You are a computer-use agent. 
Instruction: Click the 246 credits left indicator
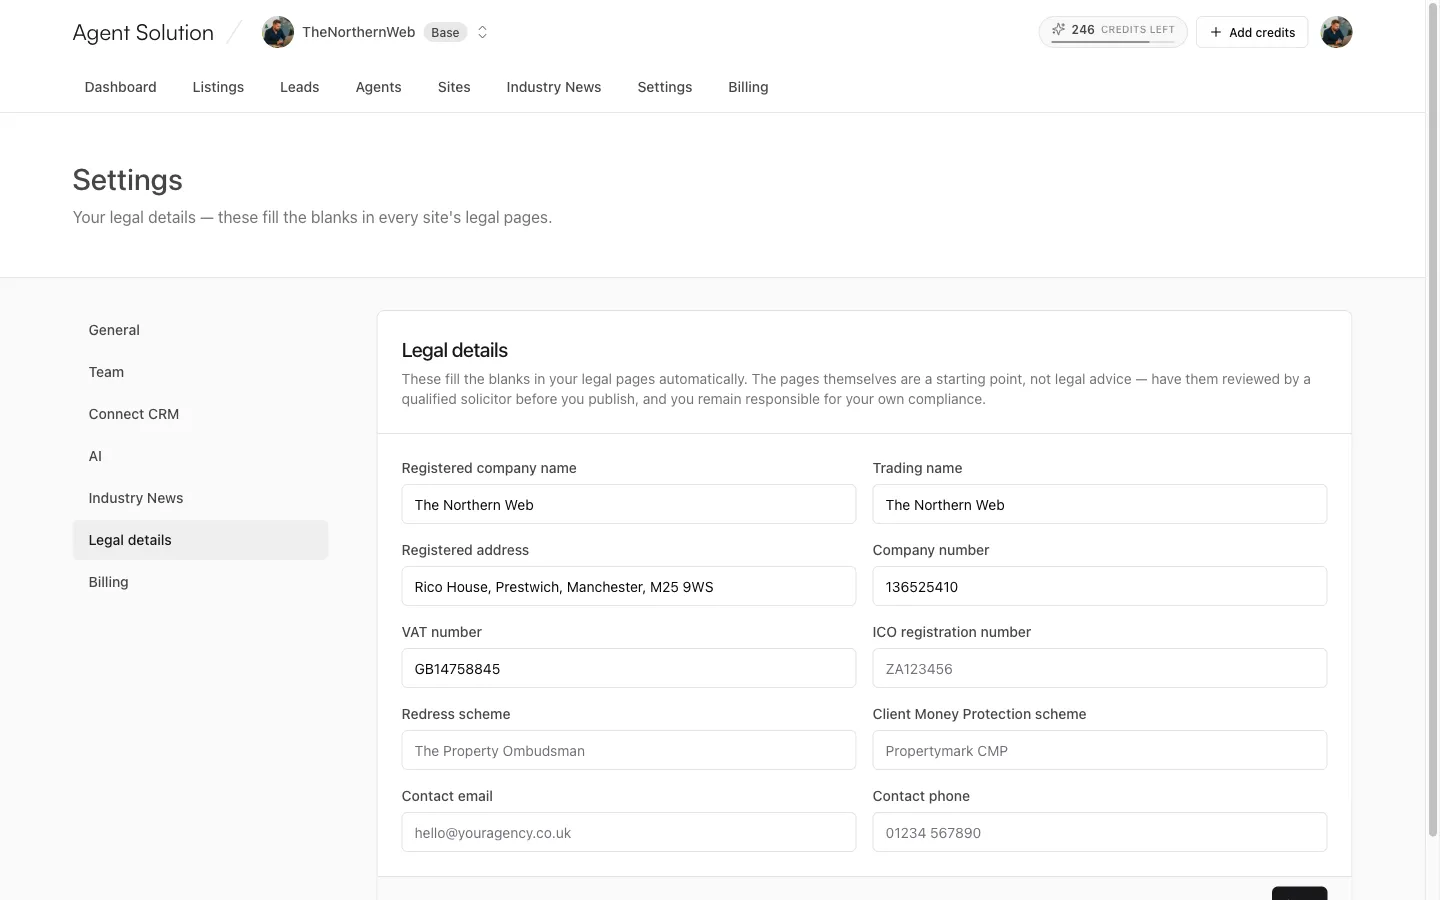[1113, 32]
